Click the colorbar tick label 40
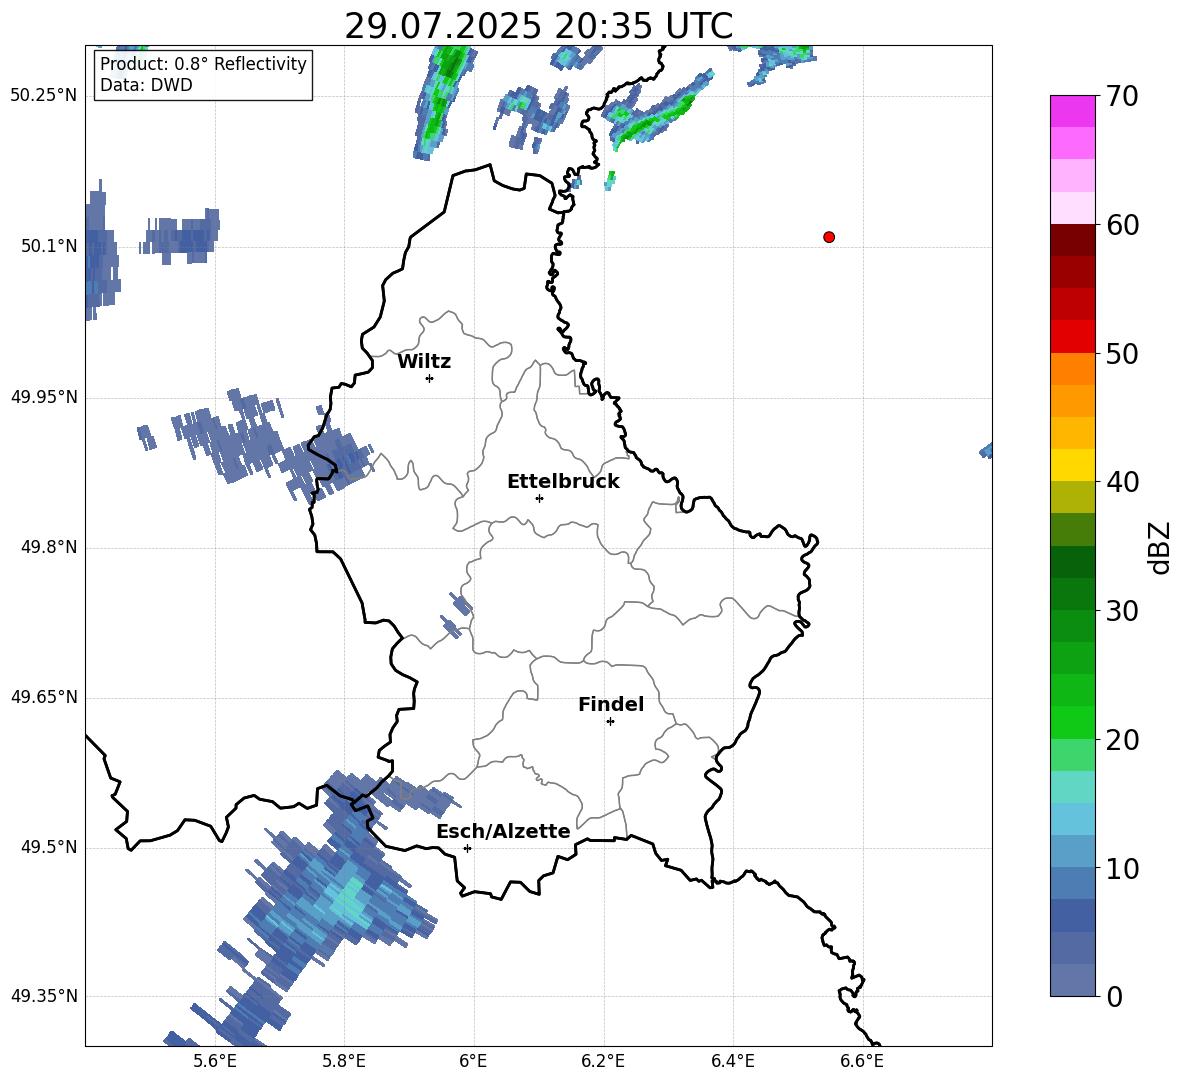This screenshot has width=1184, height=1081. click(1122, 482)
